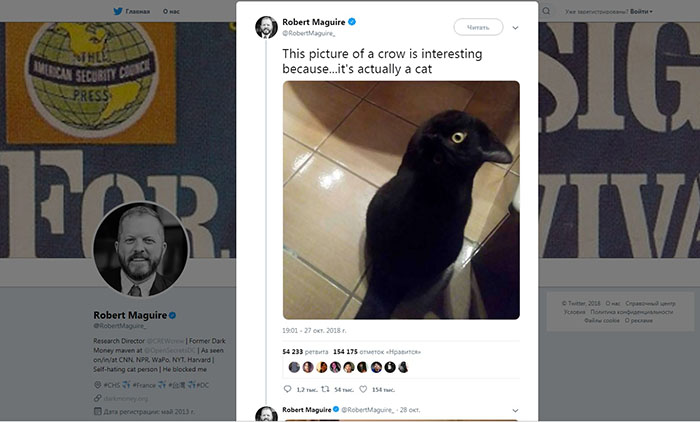Like the tweet with heart icon
The height and width of the screenshot is (422, 700).
point(362,389)
